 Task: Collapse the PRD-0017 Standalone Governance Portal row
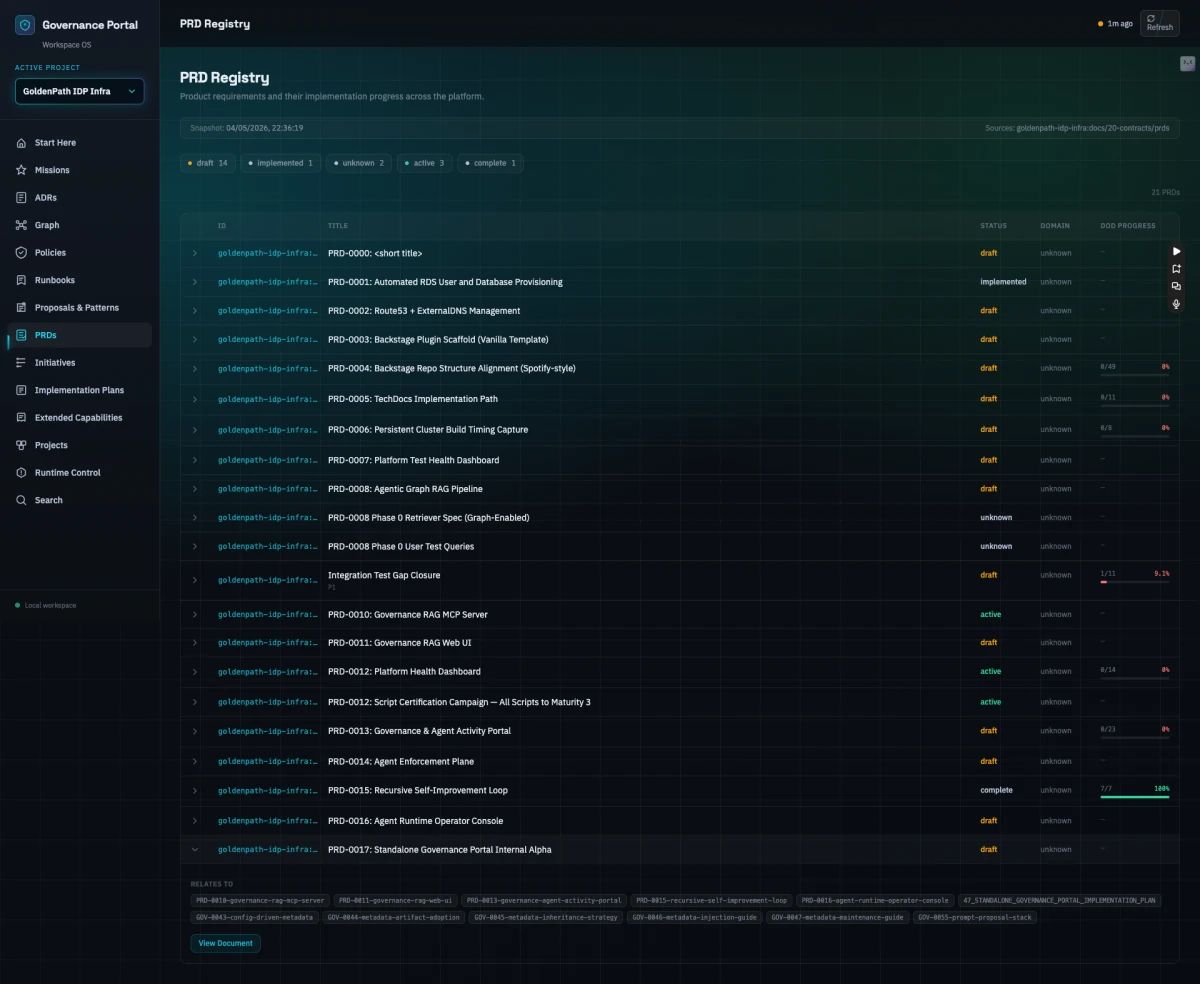195,850
